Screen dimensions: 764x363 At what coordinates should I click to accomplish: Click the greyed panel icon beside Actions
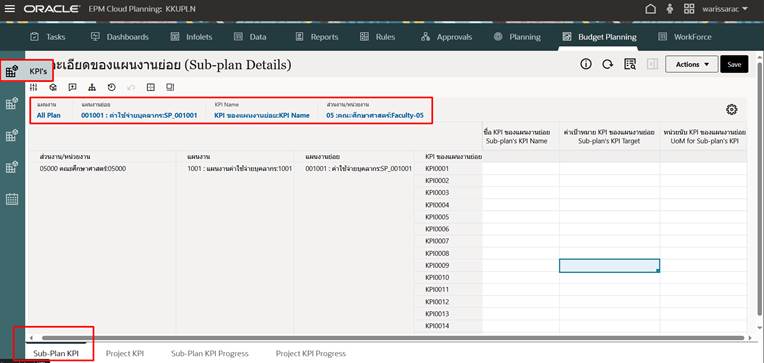click(652, 64)
